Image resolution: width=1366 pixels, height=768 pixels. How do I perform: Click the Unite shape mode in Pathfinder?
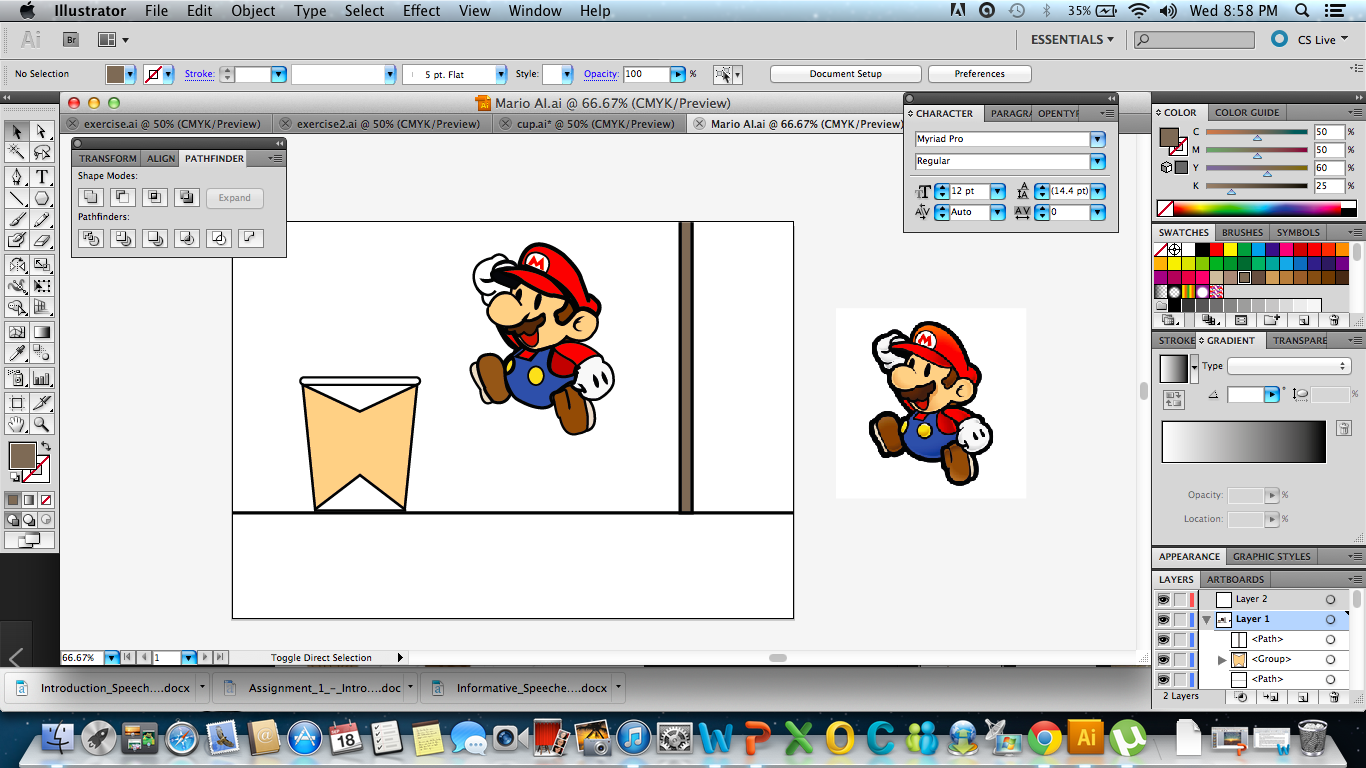click(x=91, y=197)
